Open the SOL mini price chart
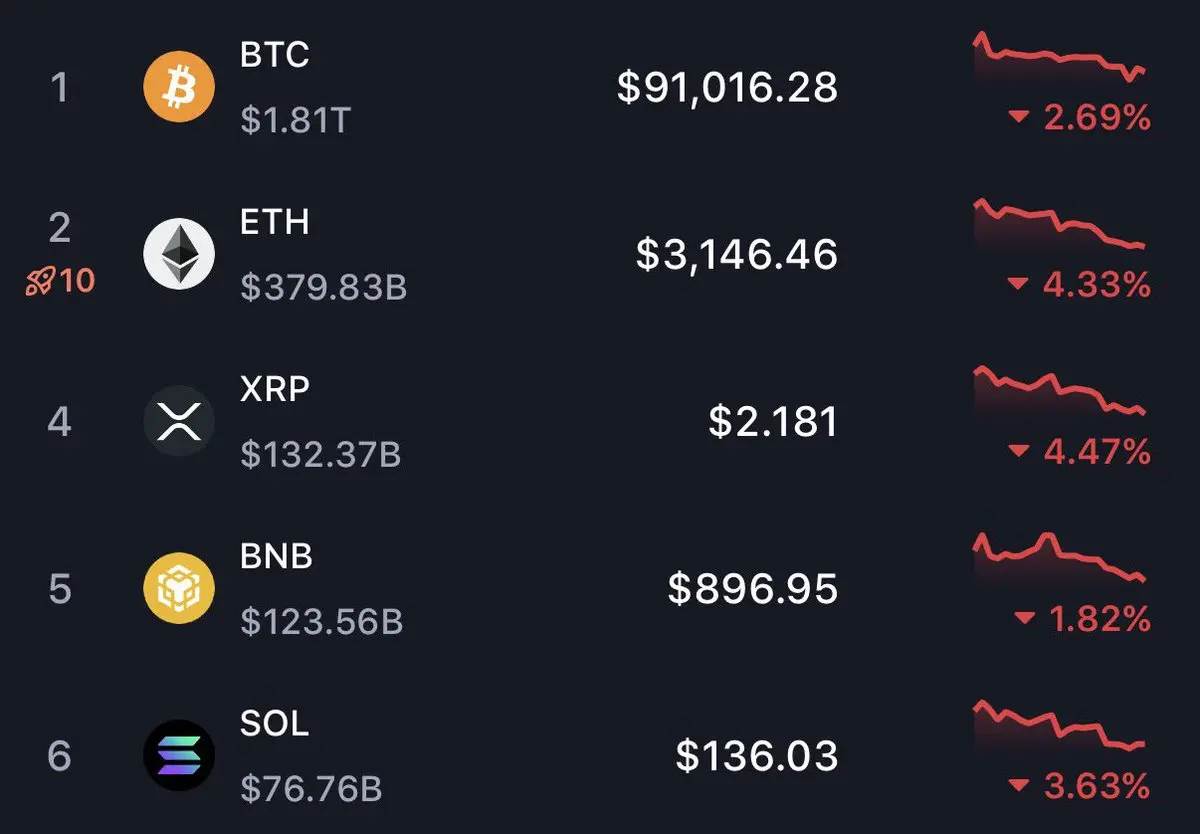Screen dimensions: 1200x834 tap(1060, 726)
